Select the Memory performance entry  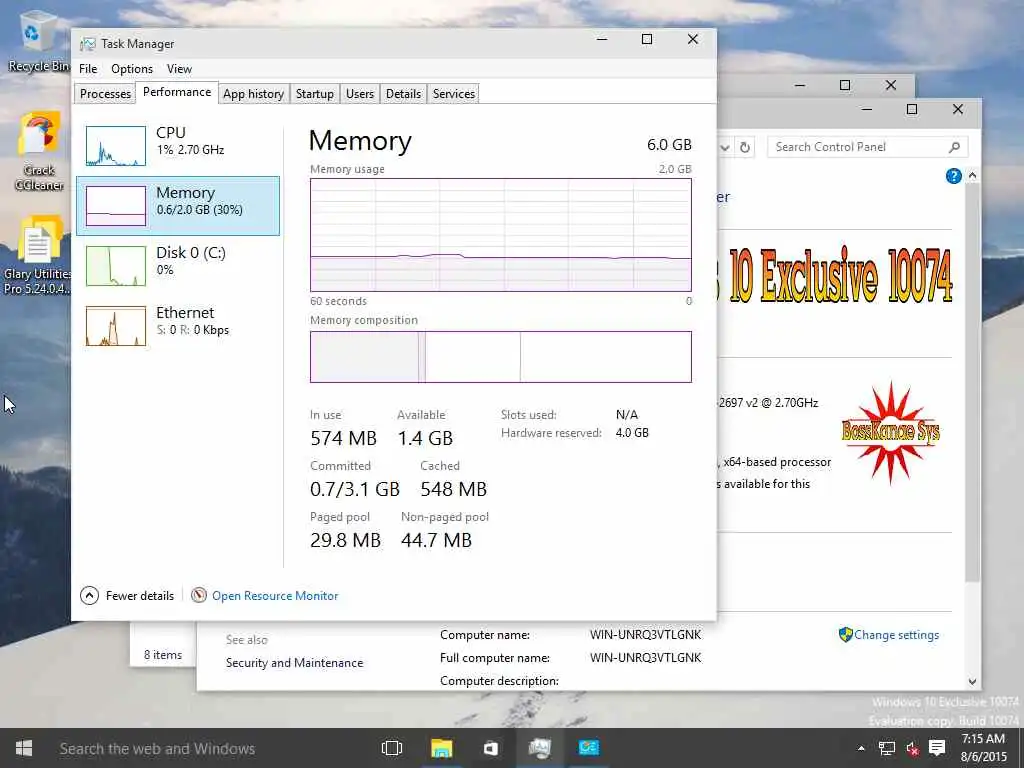click(178, 206)
